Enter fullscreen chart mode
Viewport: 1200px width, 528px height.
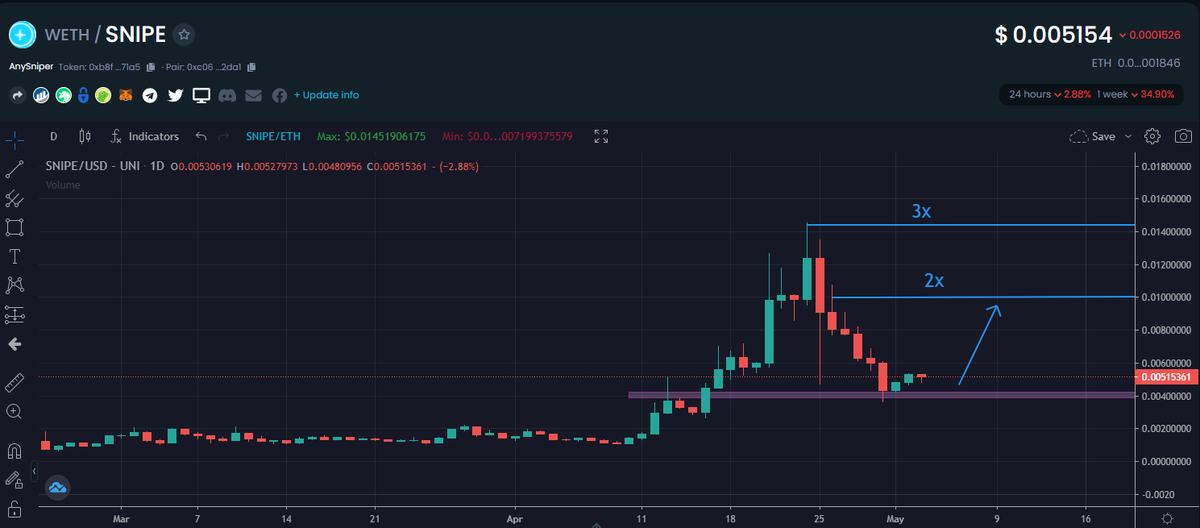601,136
